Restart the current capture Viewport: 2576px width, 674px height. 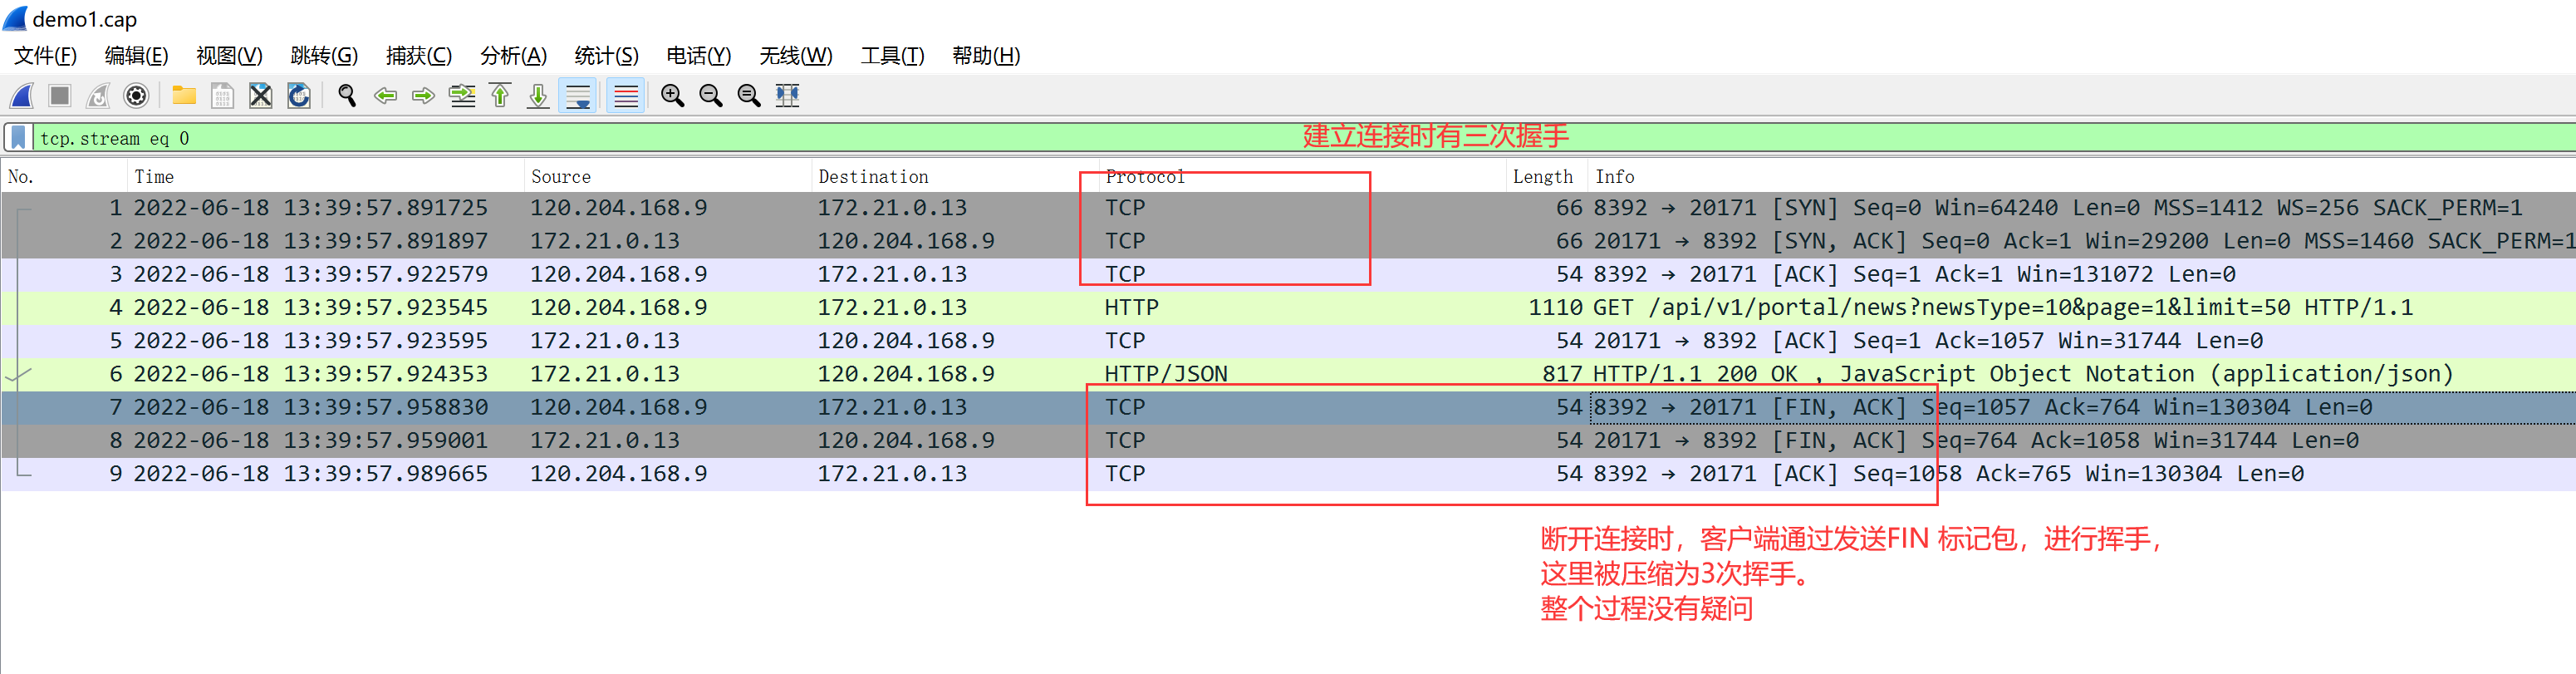(98, 96)
